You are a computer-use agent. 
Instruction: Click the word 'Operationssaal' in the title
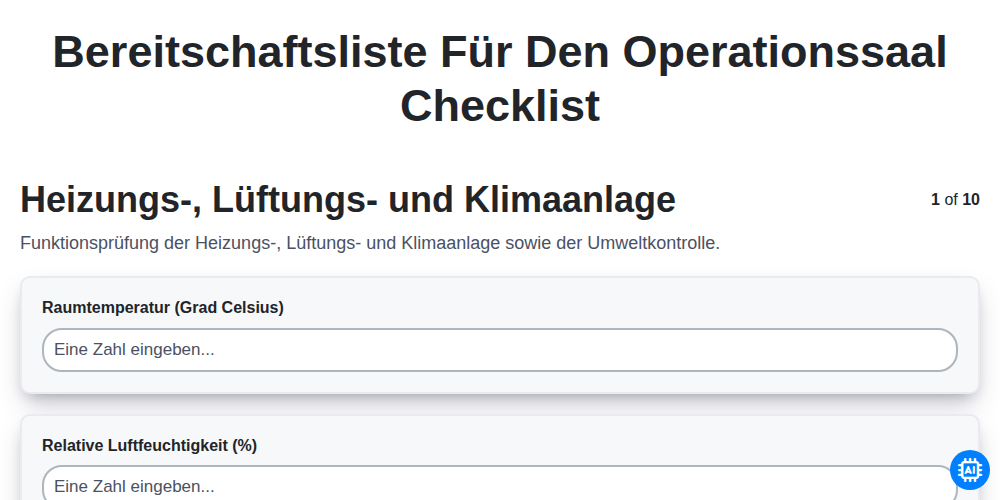(x=785, y=52)
